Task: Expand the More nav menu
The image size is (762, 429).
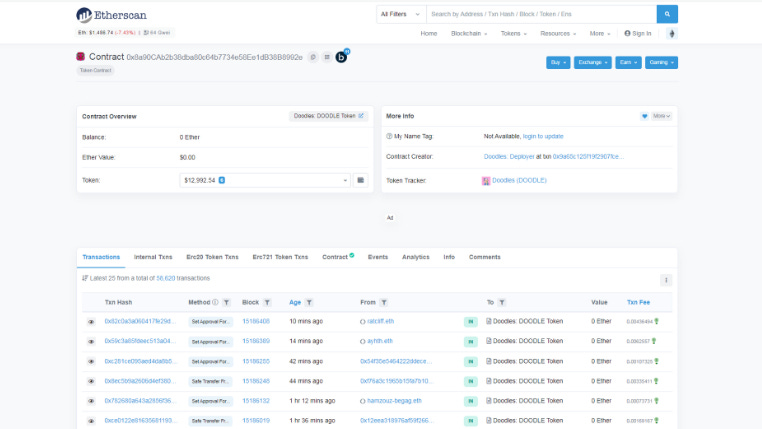Action: tap(600, 34)
